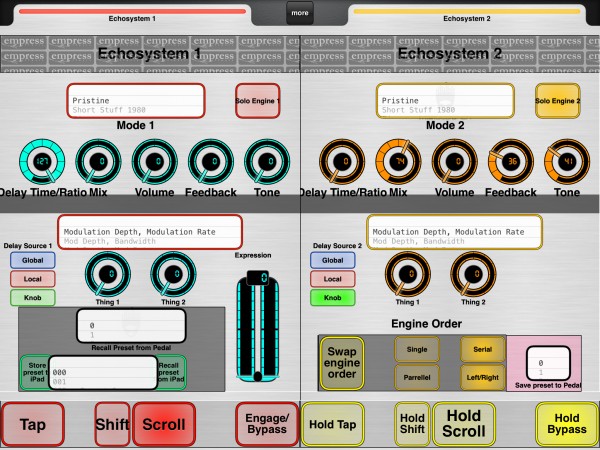The height and width of the screenshot is (450, 600).
Task: Open Echosystem 2 Modulation Depth parameter list
Action: [x=455, y=232]
